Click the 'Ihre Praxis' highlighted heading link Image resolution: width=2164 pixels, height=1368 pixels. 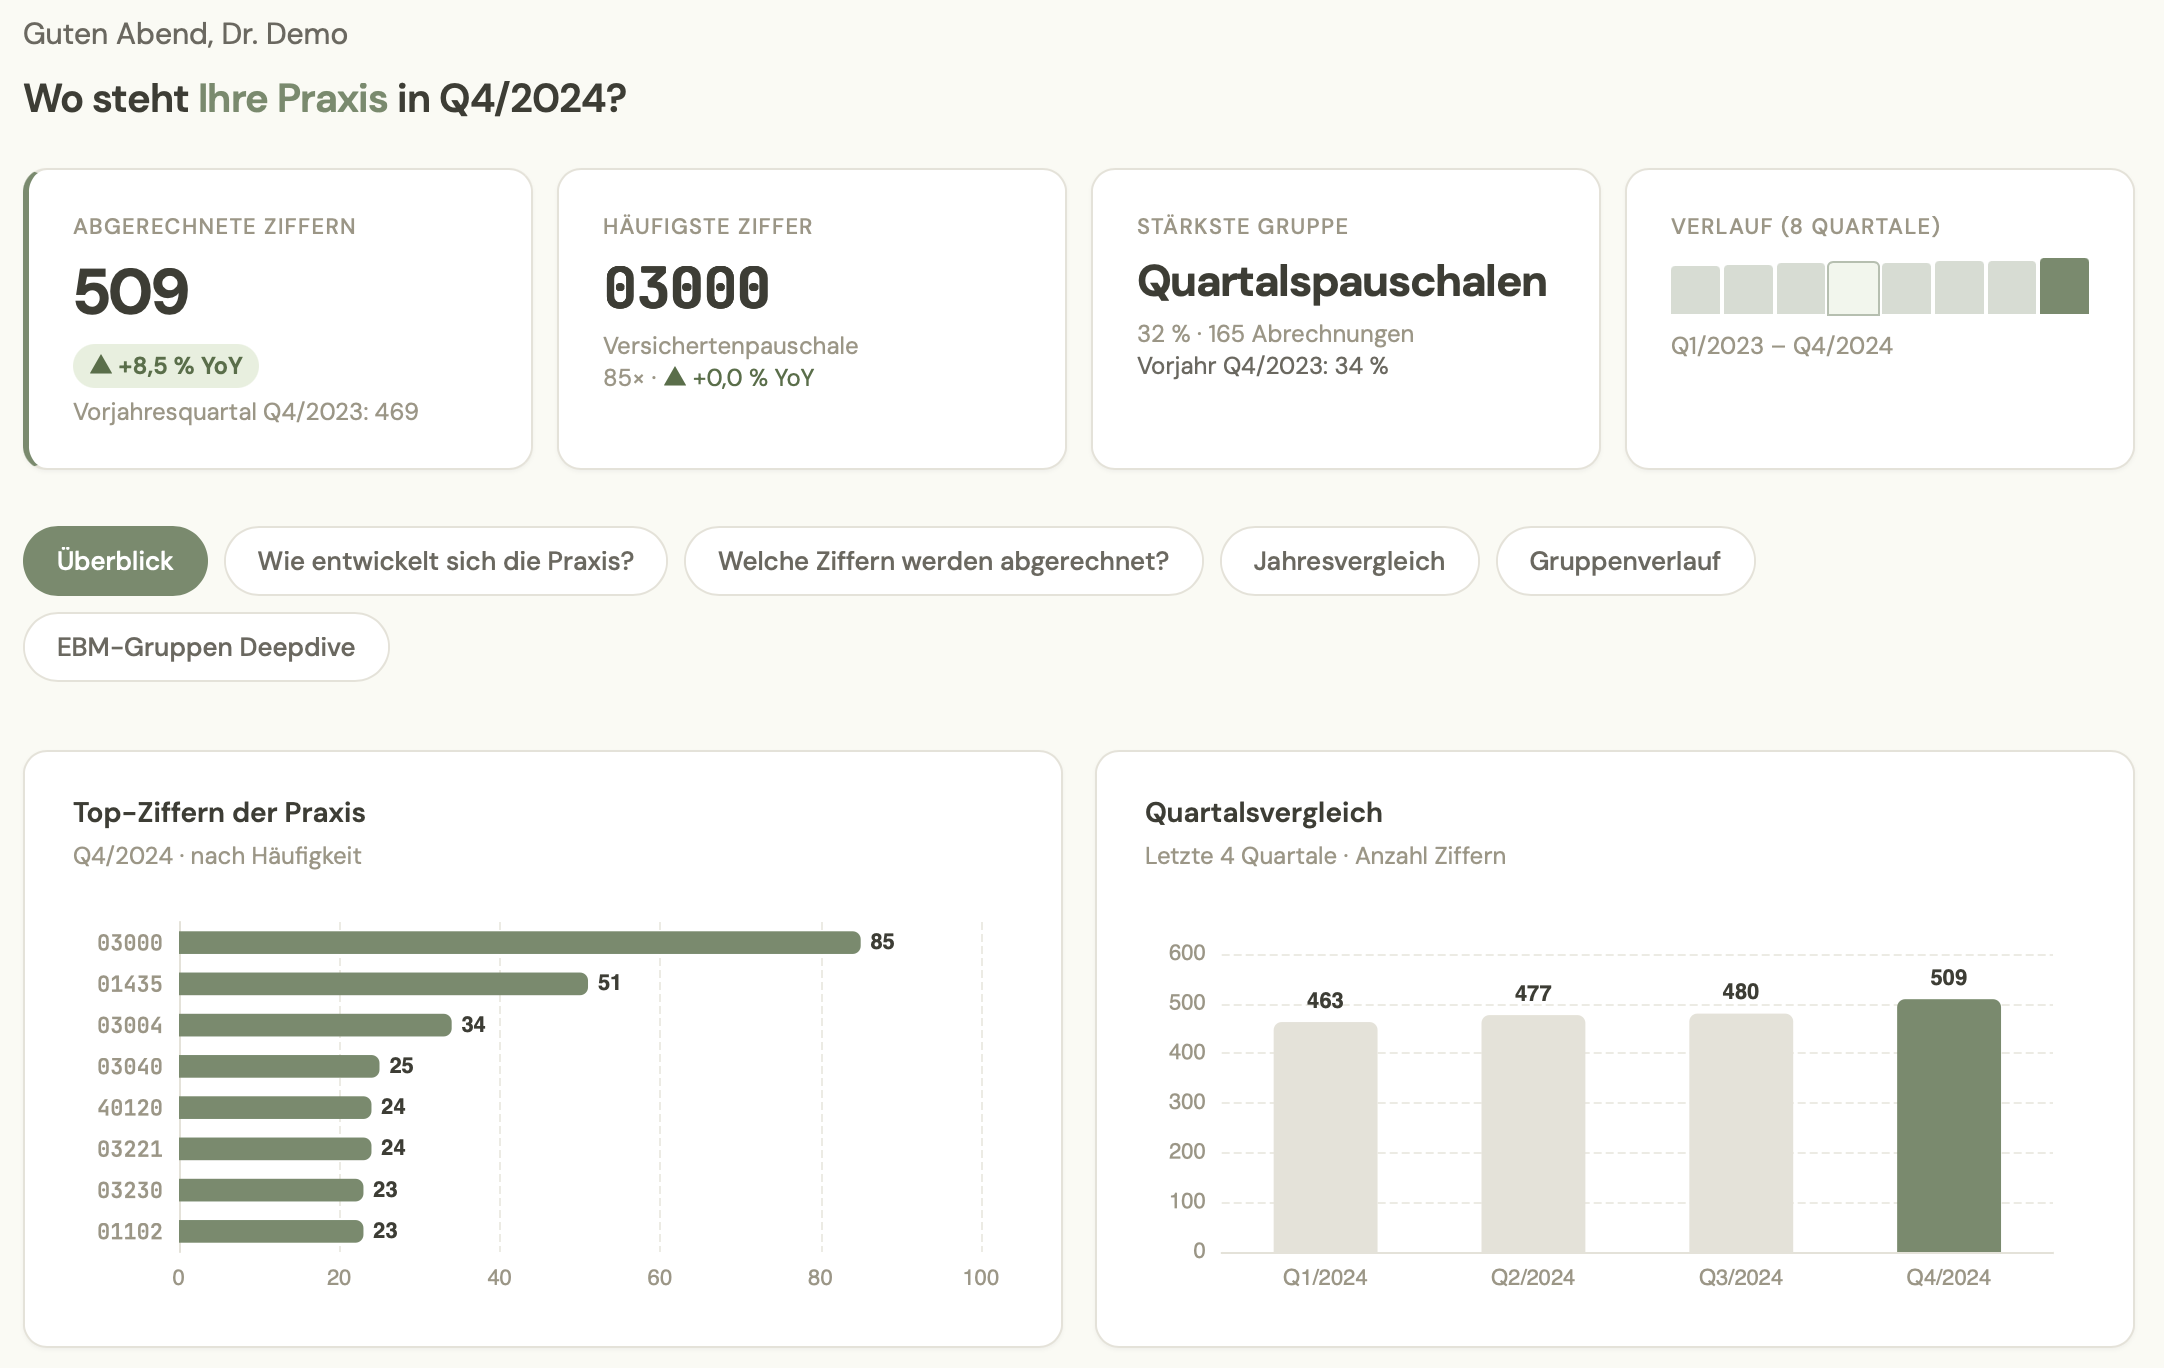[291, 97]
